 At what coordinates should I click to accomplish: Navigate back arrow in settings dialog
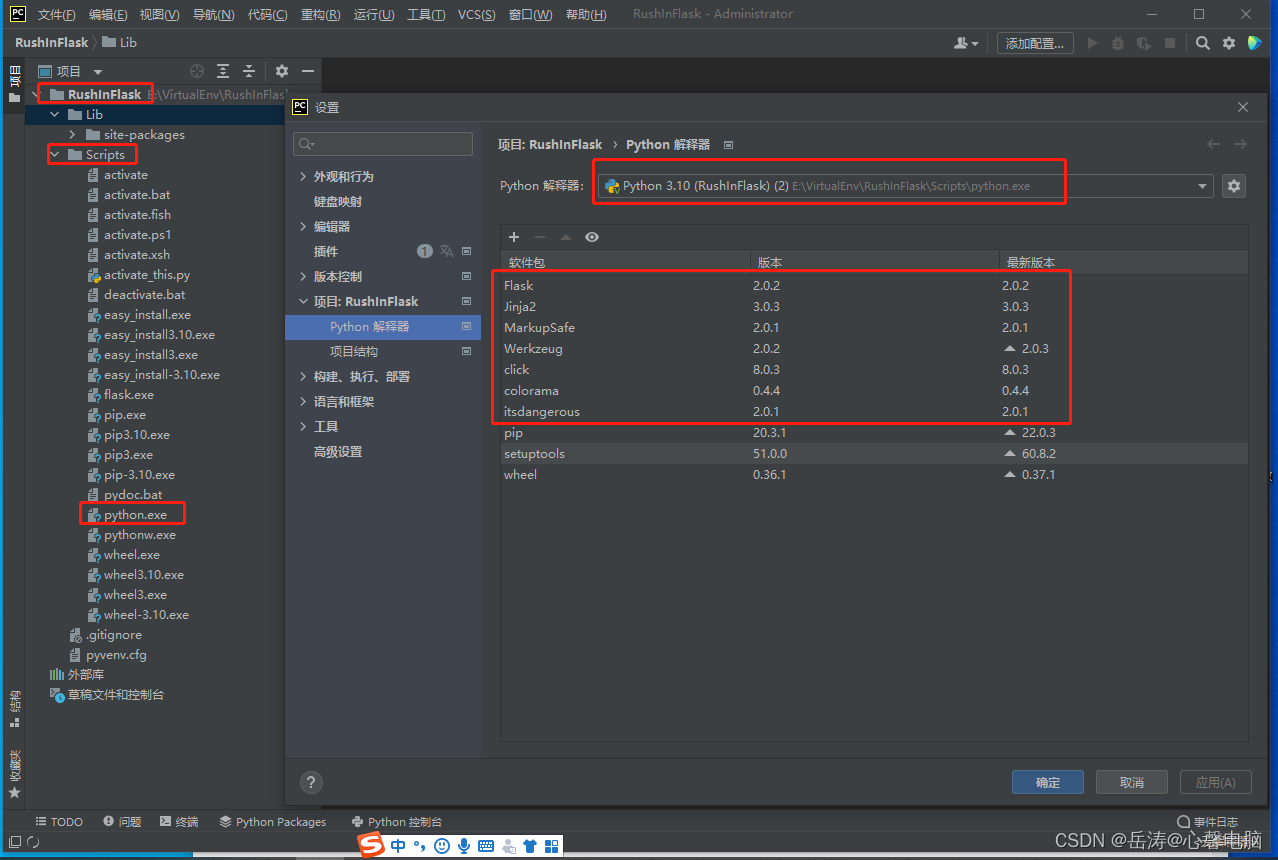tap(1213, 144)
